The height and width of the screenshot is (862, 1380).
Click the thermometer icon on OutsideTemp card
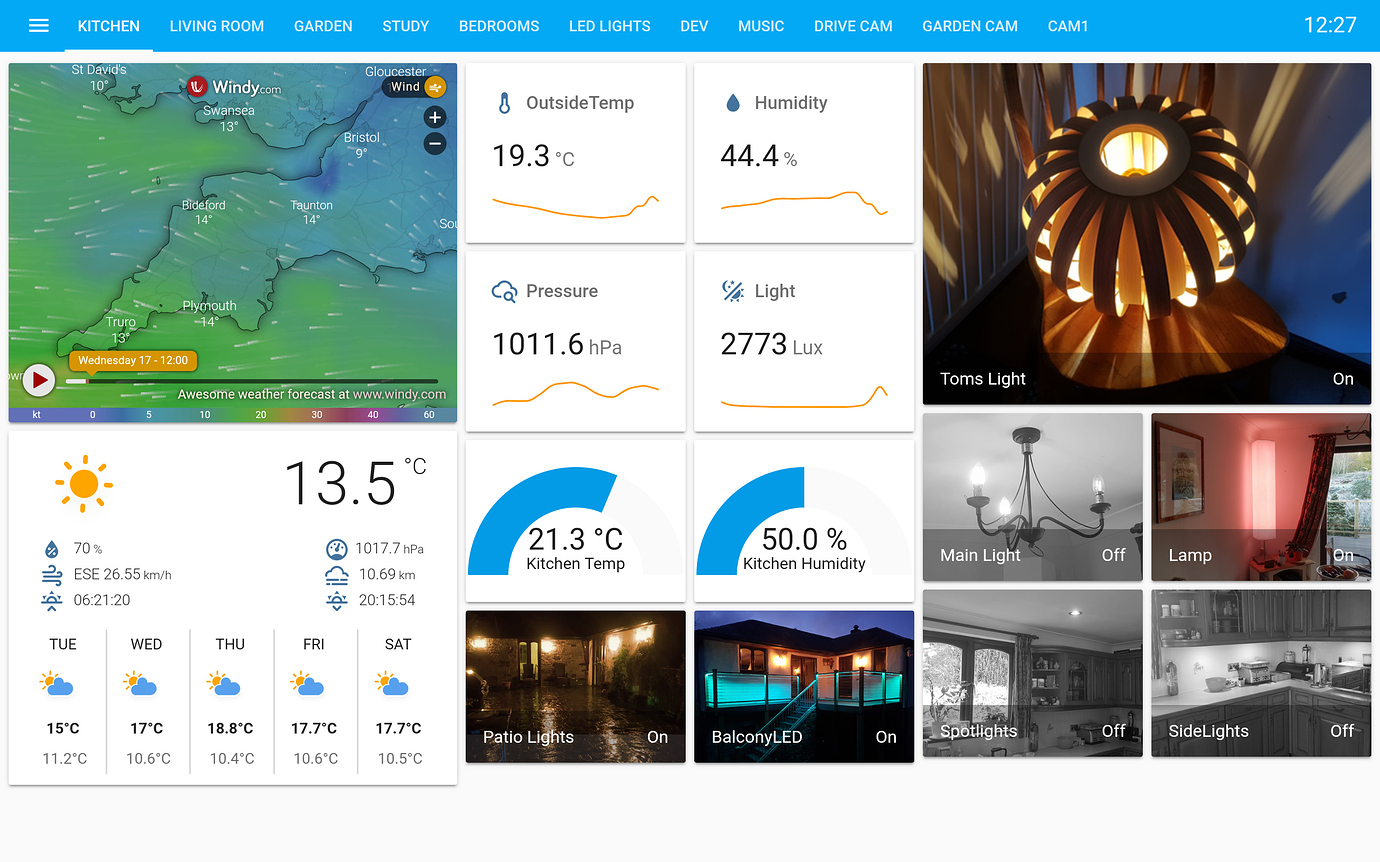(x=504, y=102)
